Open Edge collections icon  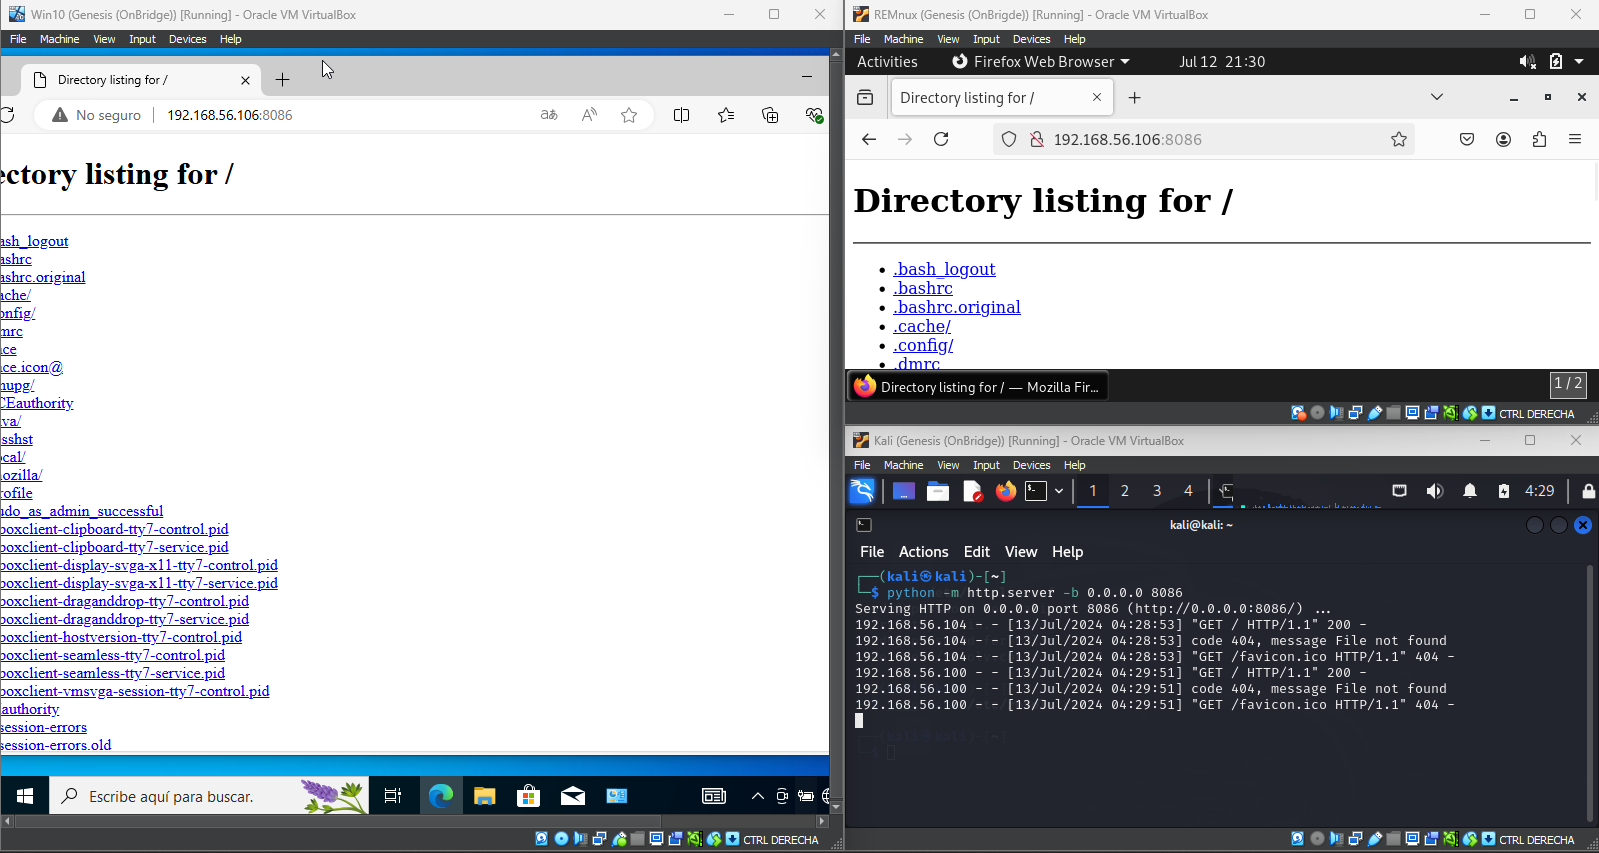(770, 115)
